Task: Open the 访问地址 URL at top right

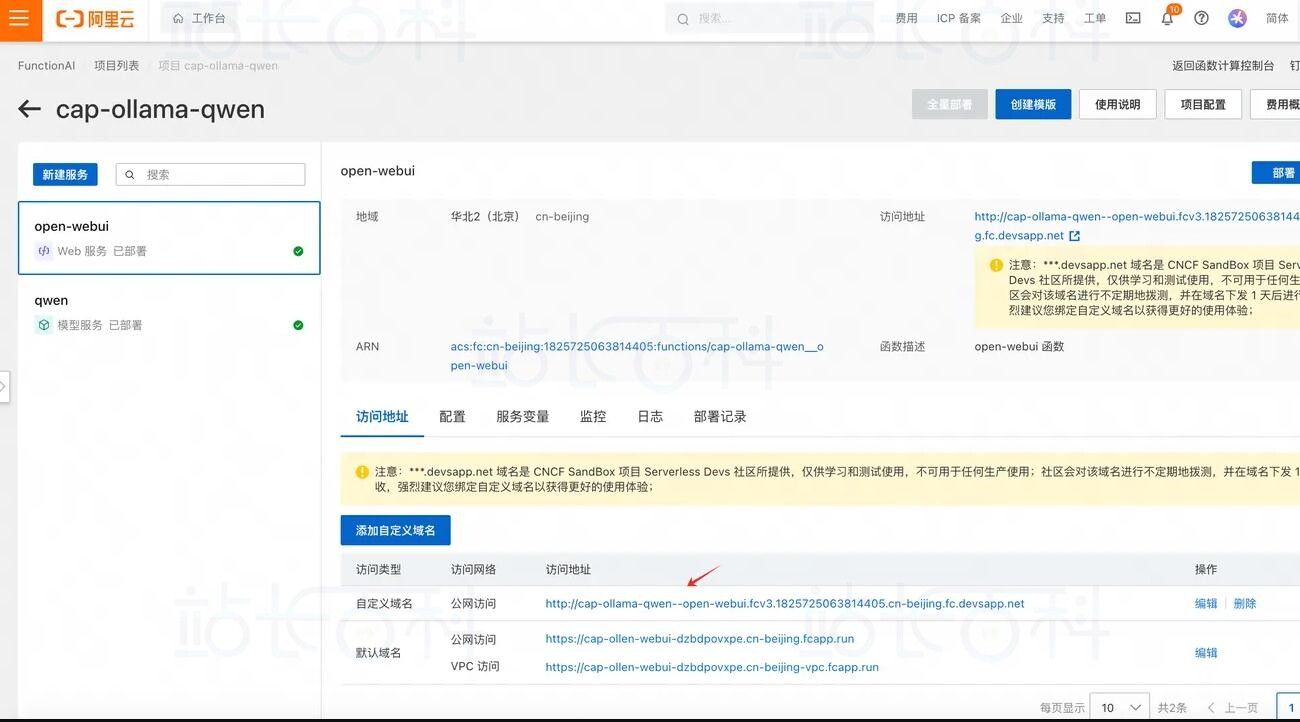Action: click(x=1137, y=226)
